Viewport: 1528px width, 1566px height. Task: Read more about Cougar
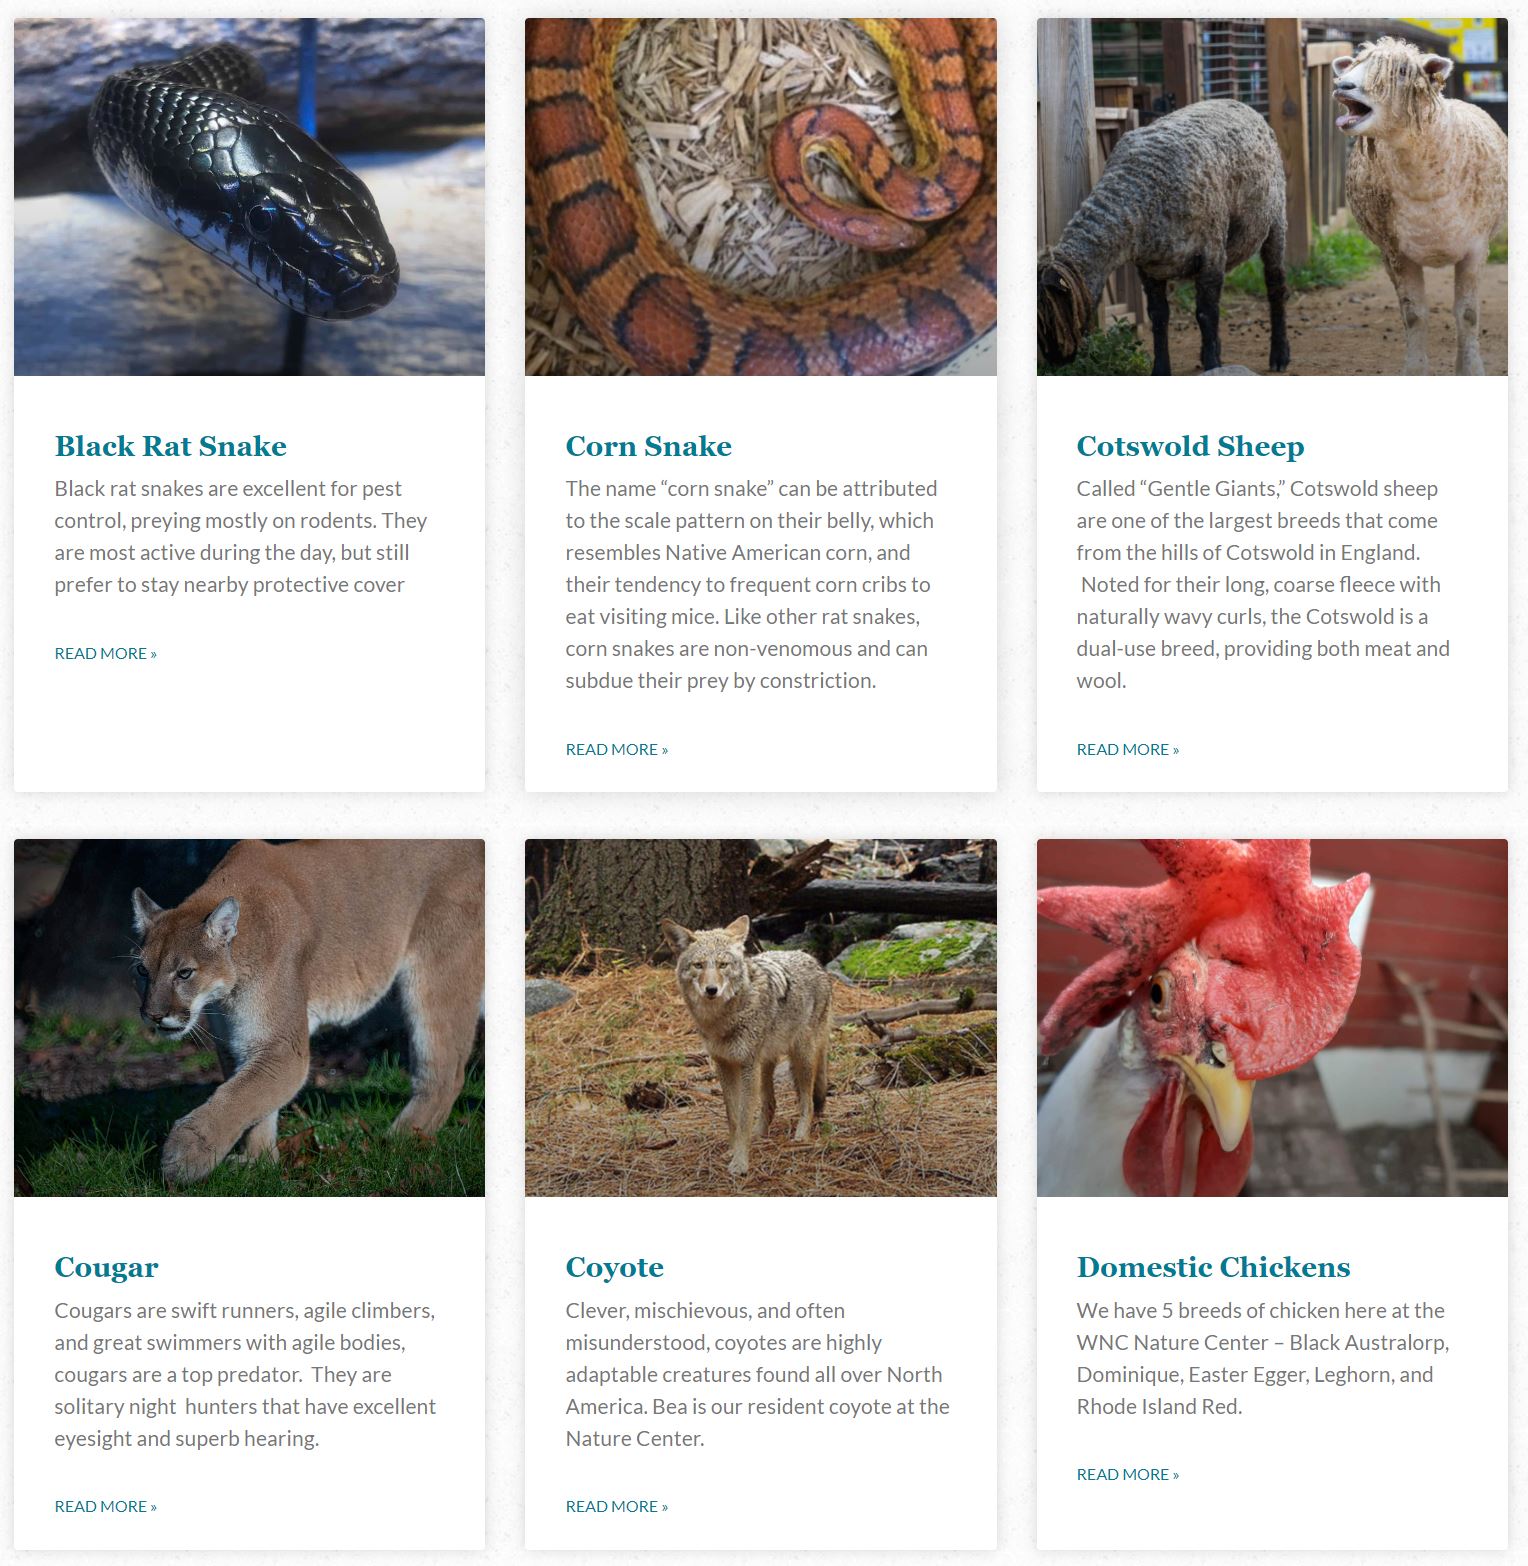[x=105, y=1506]
